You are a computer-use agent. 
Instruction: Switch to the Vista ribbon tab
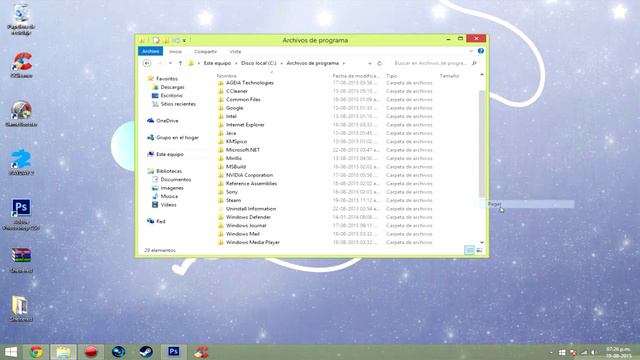(x=235, y=51)
